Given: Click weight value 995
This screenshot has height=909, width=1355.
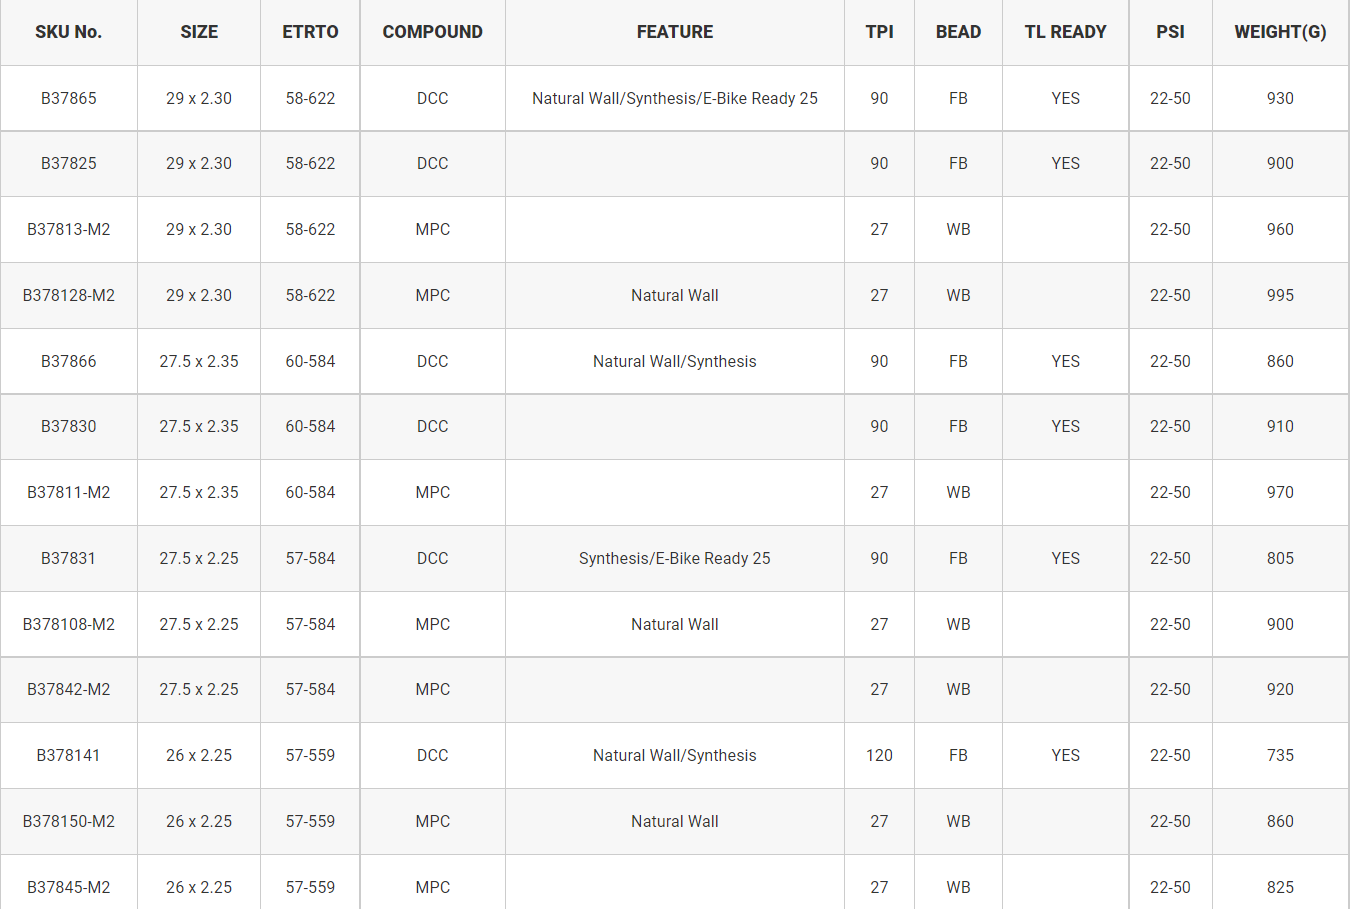Looking at the screenshot, I should point(1280,295).
